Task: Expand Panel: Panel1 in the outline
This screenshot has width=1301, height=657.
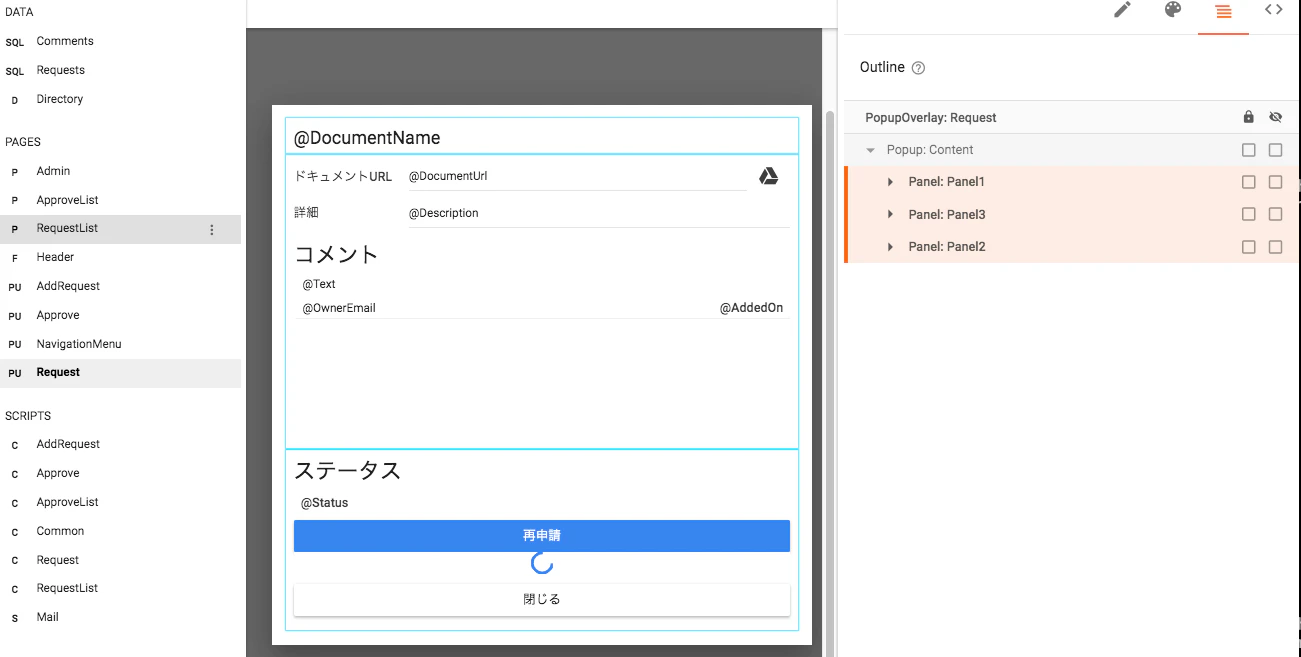Action: click(x=890, y=182)
